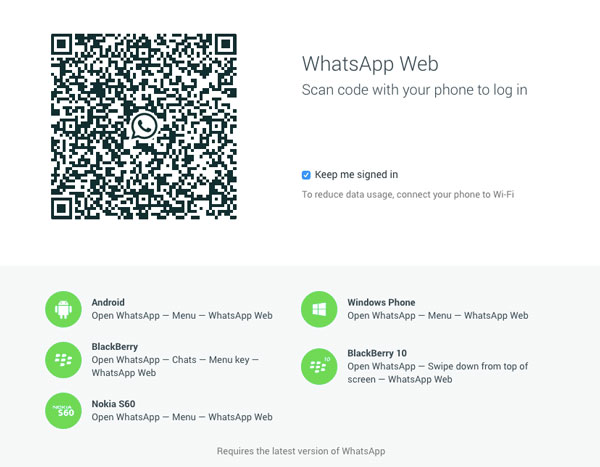Click the QR code image
The height and width of the screenshot is (467, 600).
[144, 126]
